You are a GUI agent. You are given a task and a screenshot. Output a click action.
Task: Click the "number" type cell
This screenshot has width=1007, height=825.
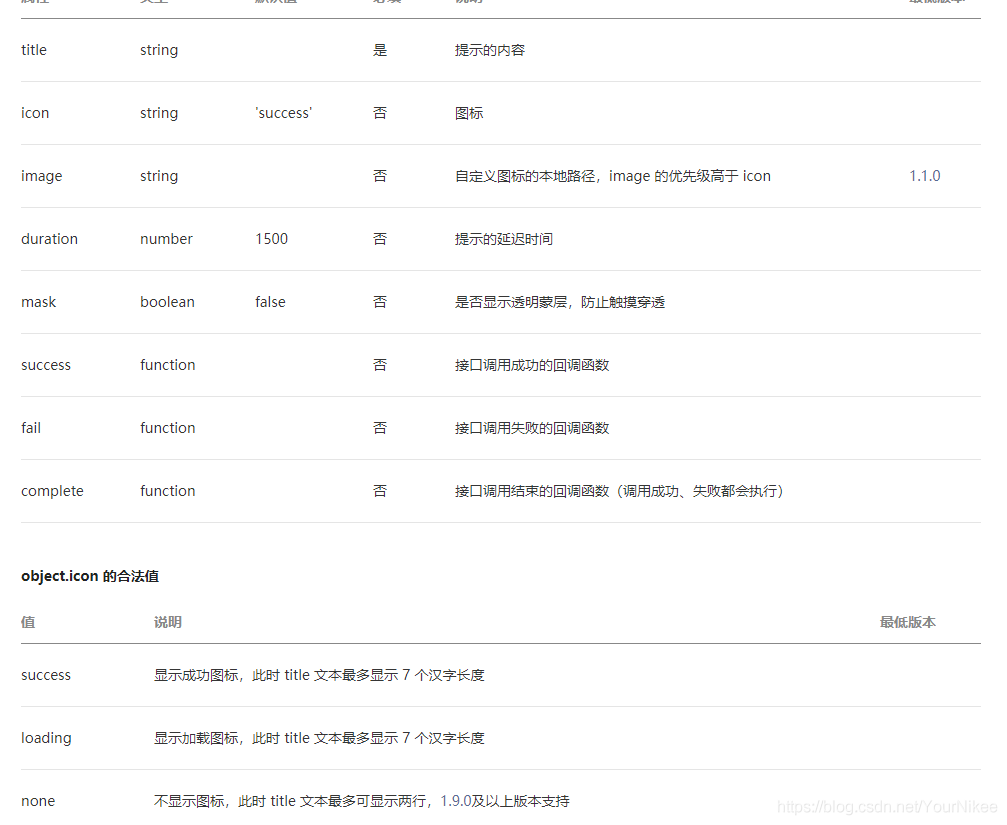click(166, 239)
